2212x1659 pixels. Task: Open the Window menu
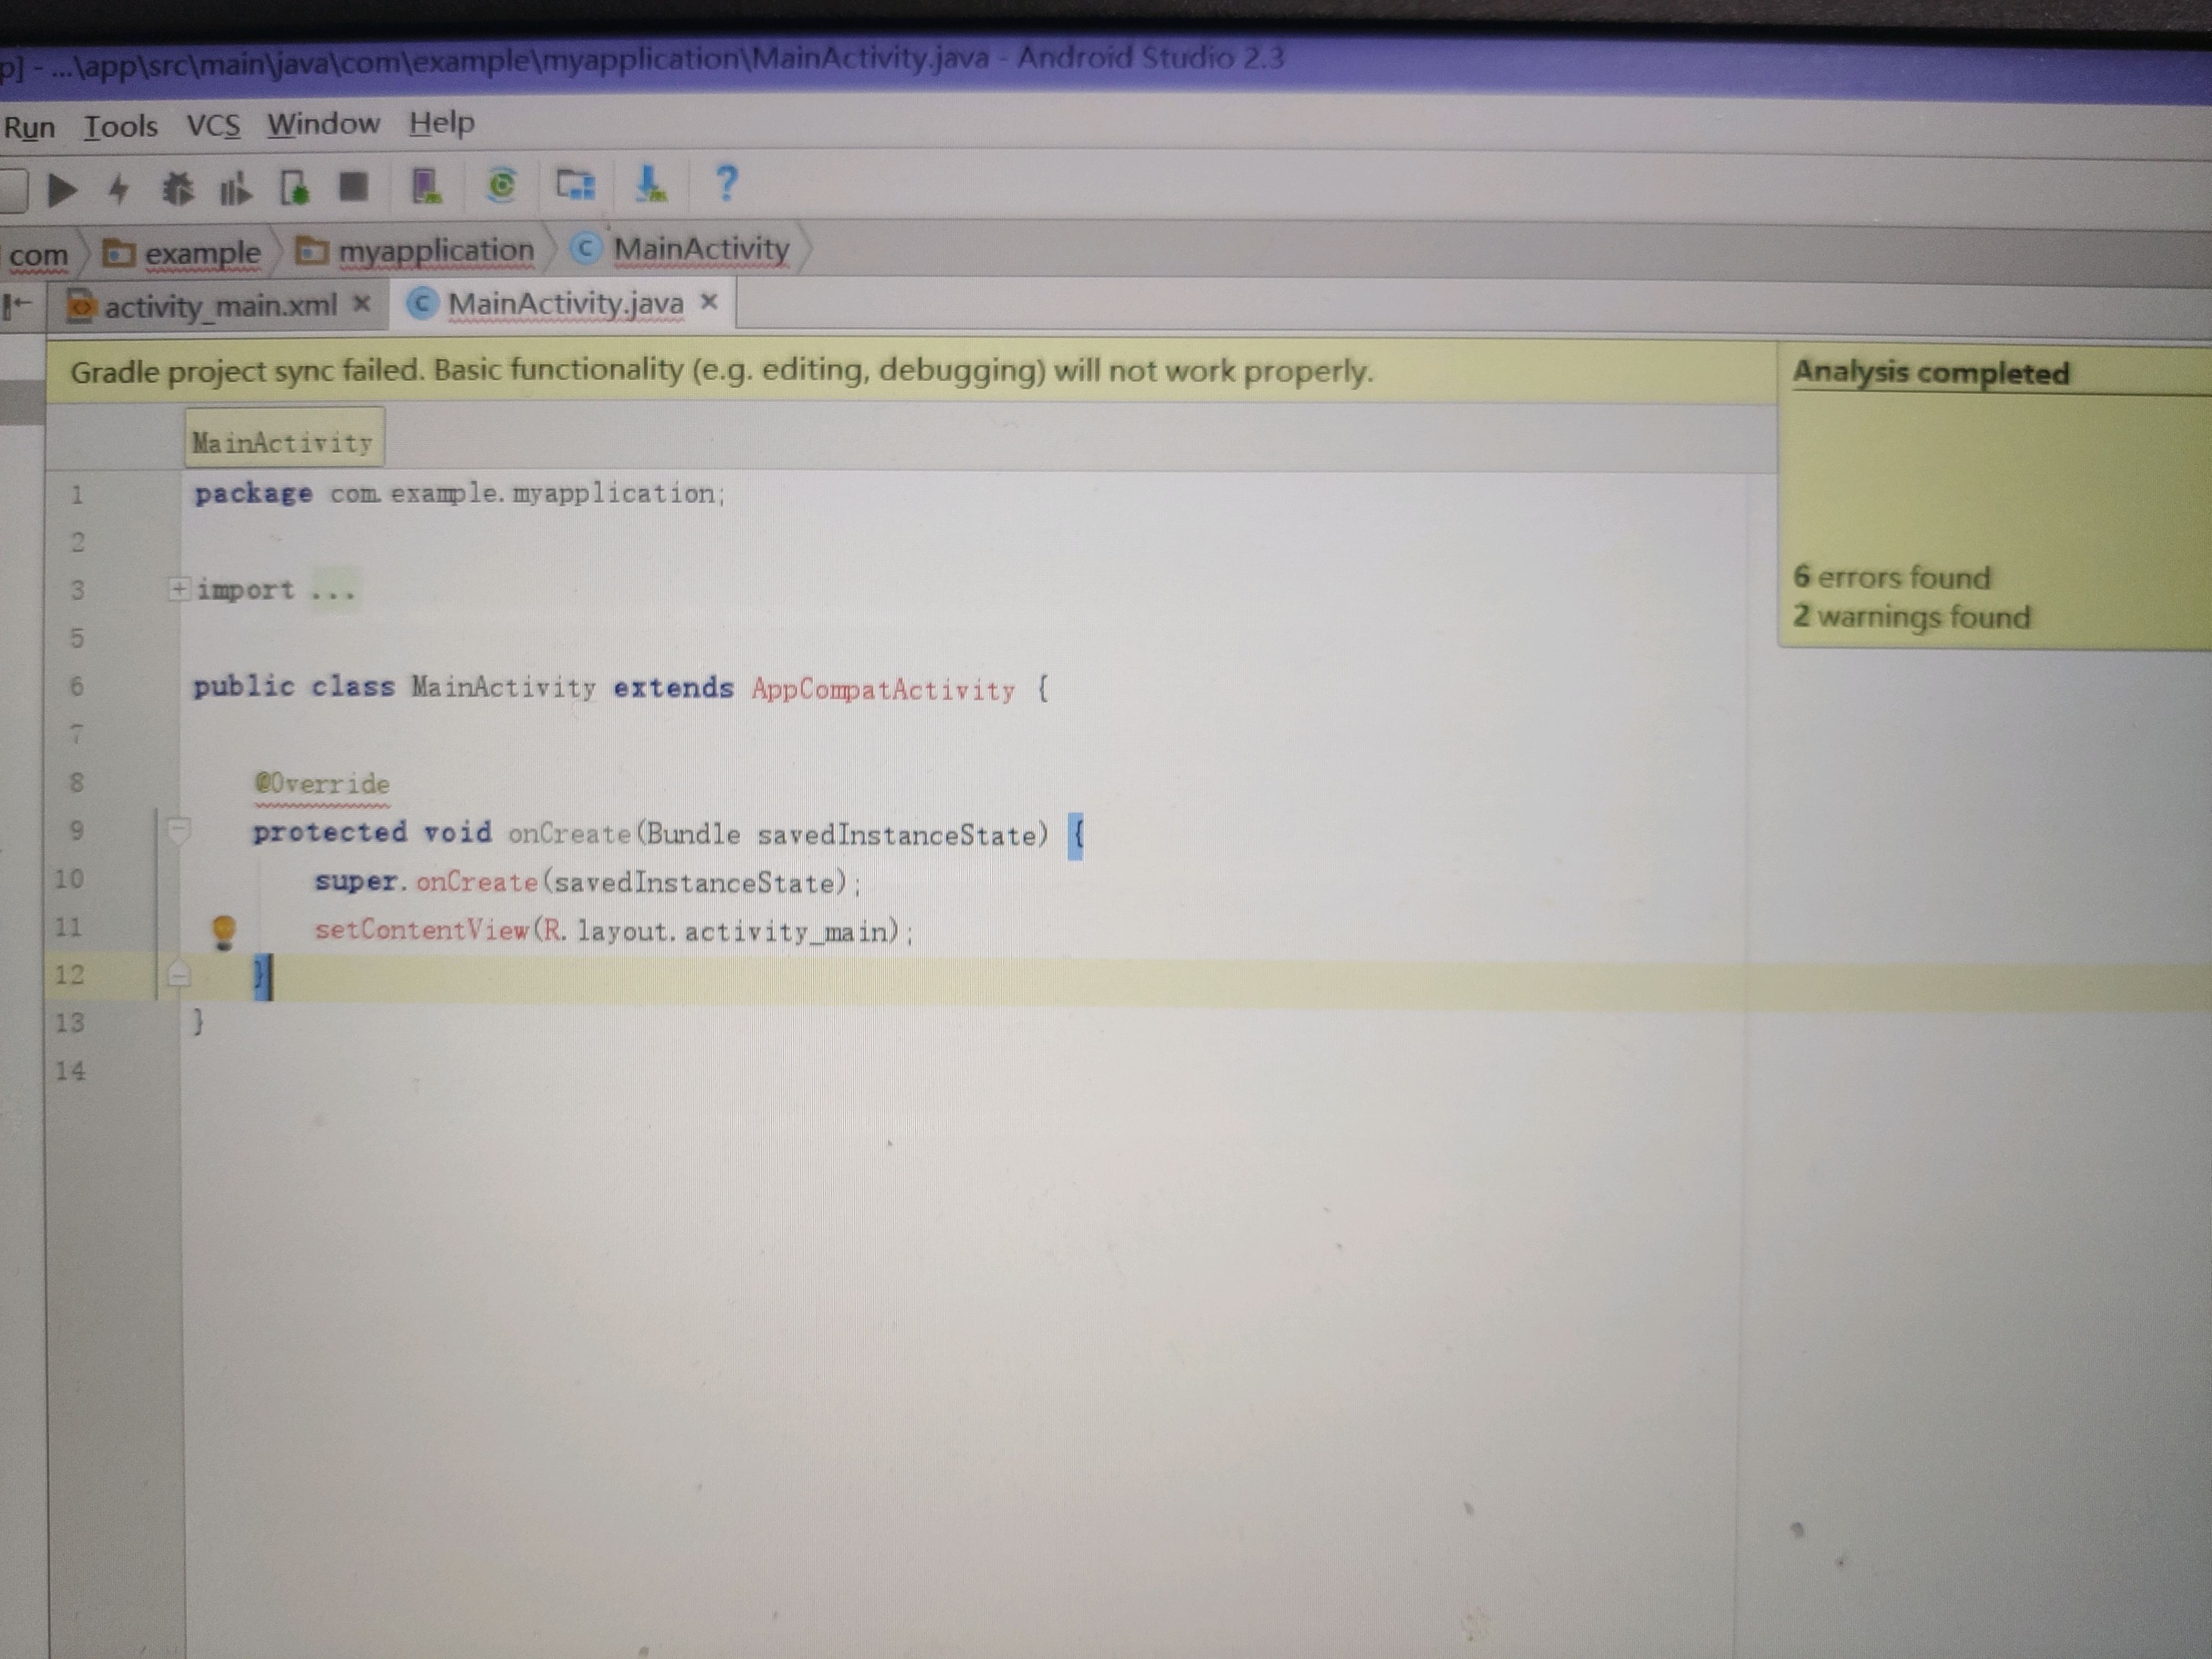pos(323,124)
